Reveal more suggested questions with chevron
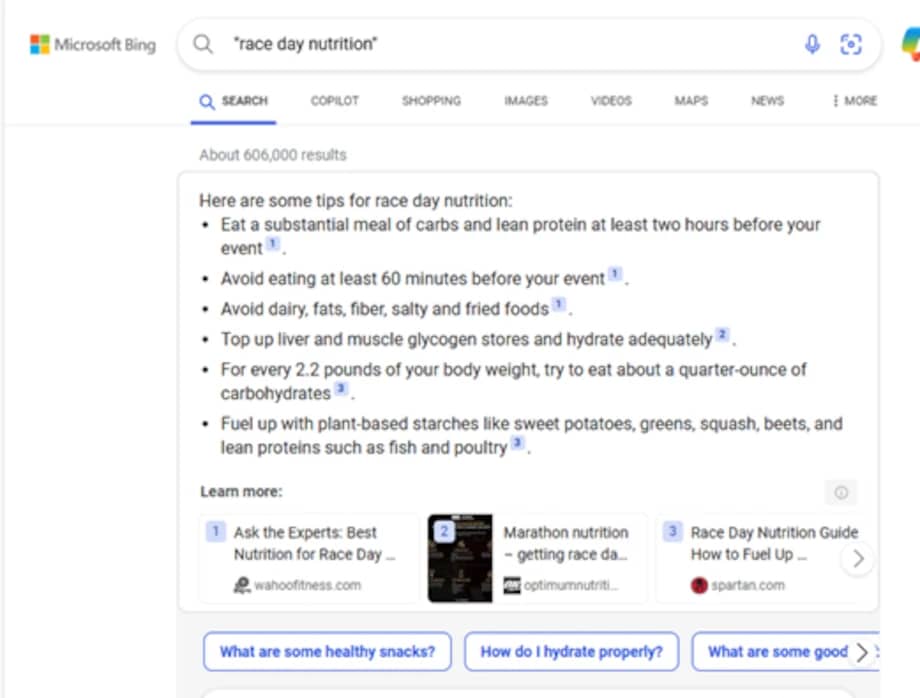920x698 pixels. pos(861,652)
